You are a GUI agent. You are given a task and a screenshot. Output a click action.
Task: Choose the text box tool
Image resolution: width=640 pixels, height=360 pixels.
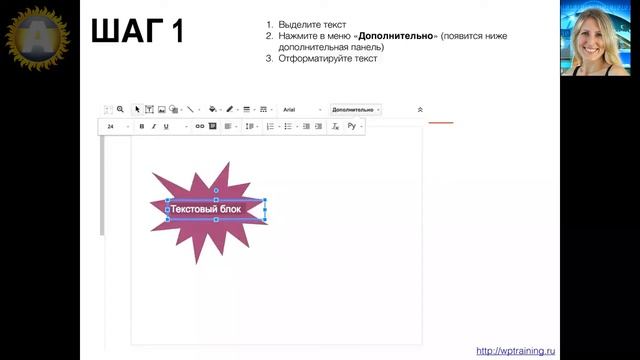click(149, 109)
